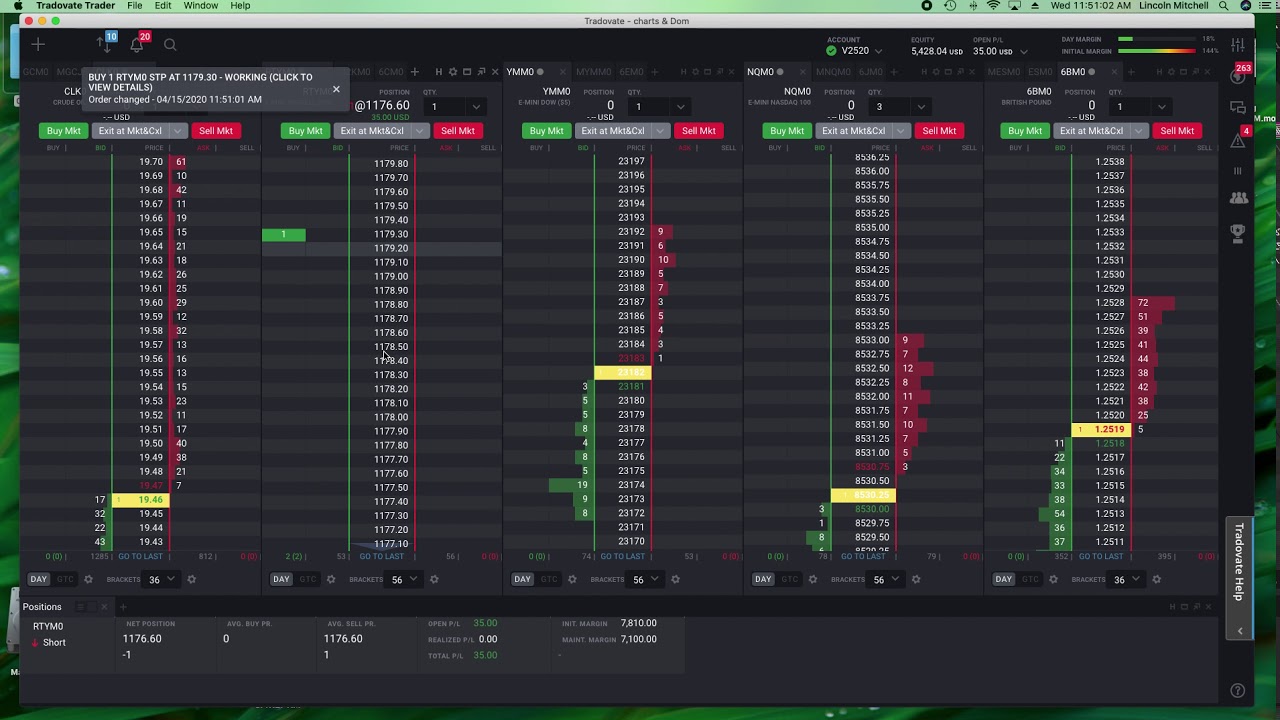Open the sidebar icon with badge 263

click(x=1238, y=76)
